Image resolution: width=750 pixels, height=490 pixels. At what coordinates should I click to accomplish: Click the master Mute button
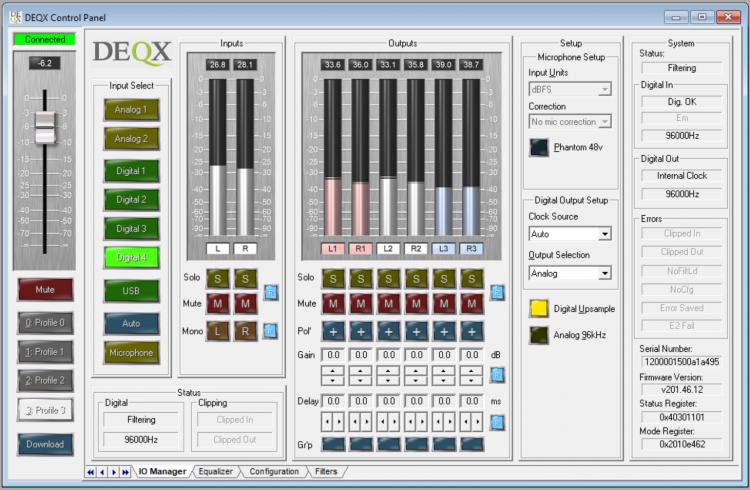coord(45,290)
